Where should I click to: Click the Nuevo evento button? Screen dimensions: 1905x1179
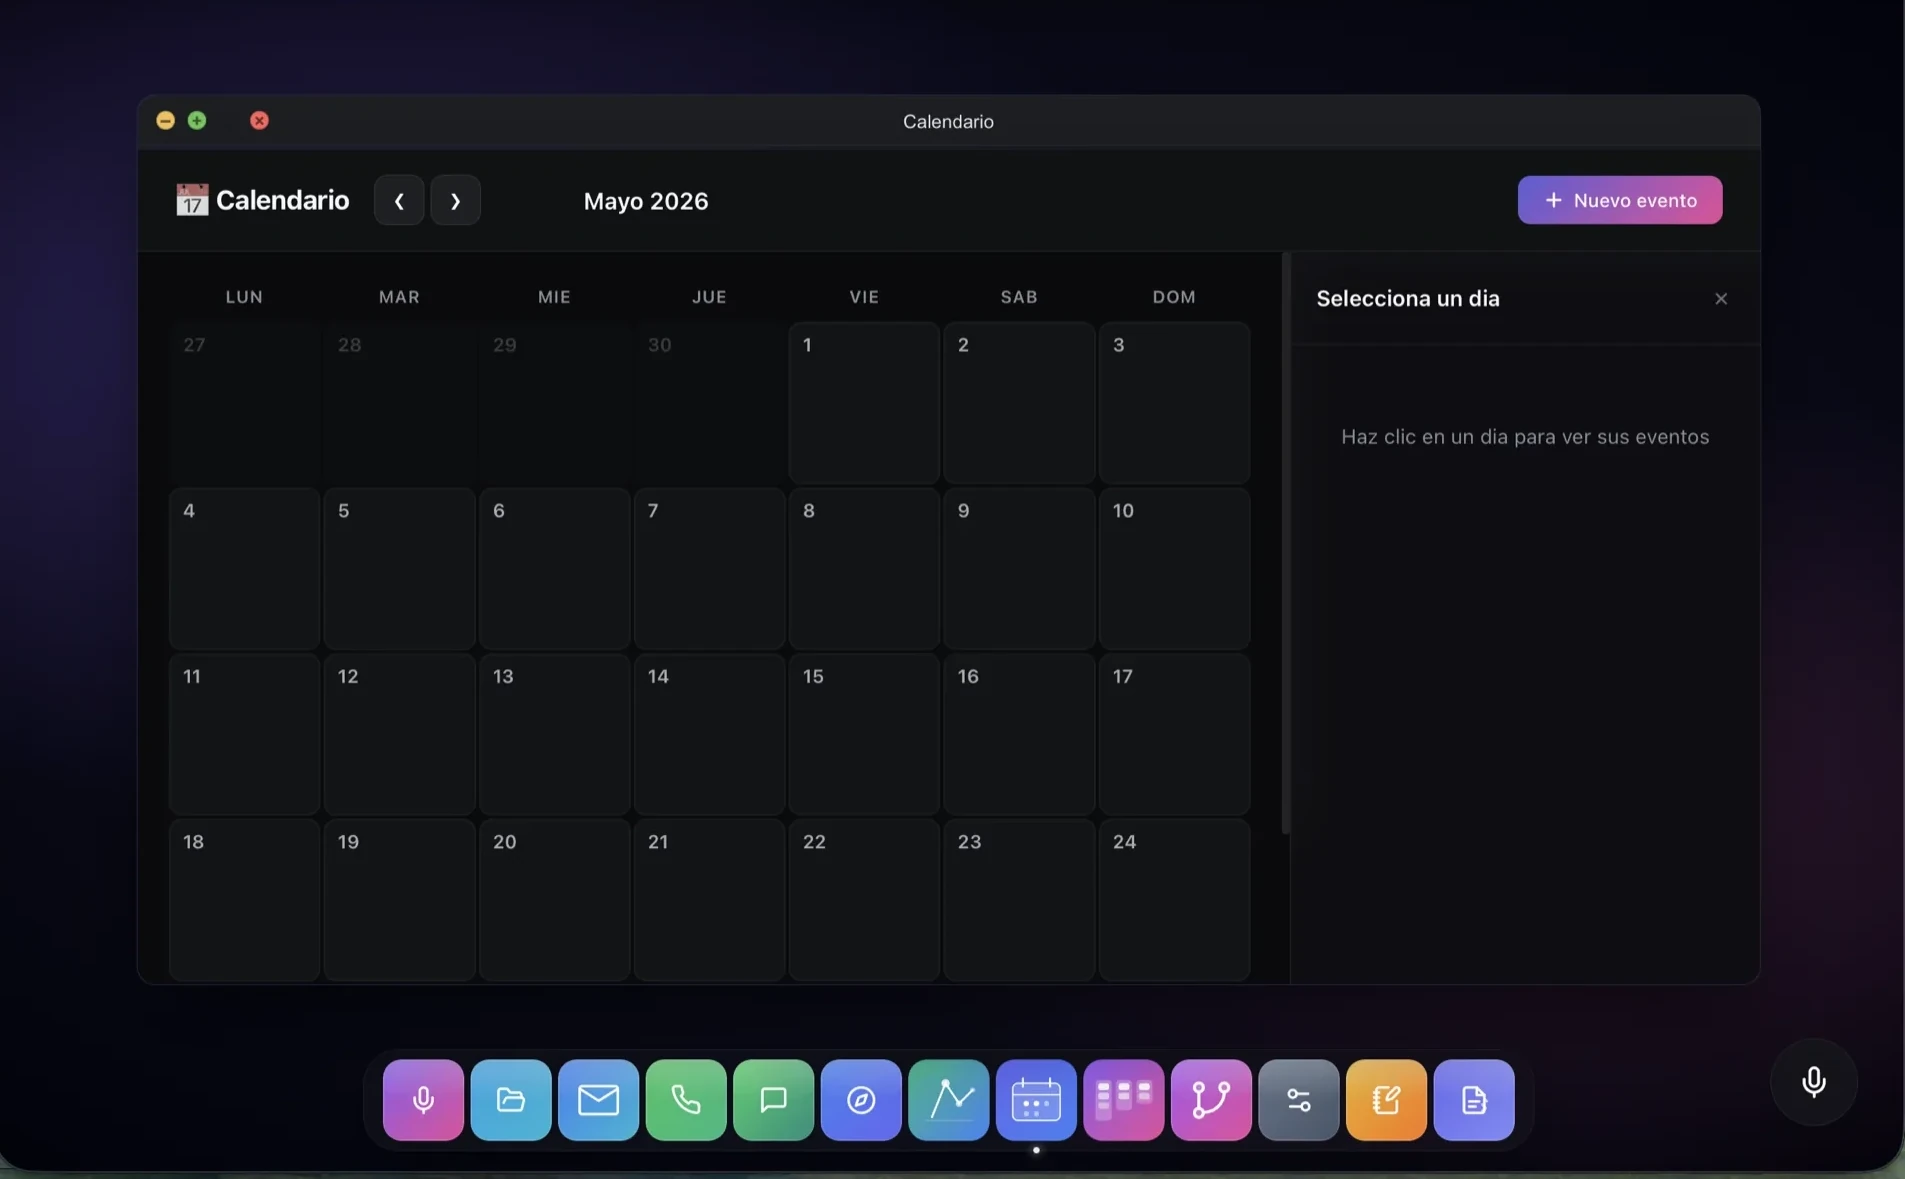[1620, 200]
